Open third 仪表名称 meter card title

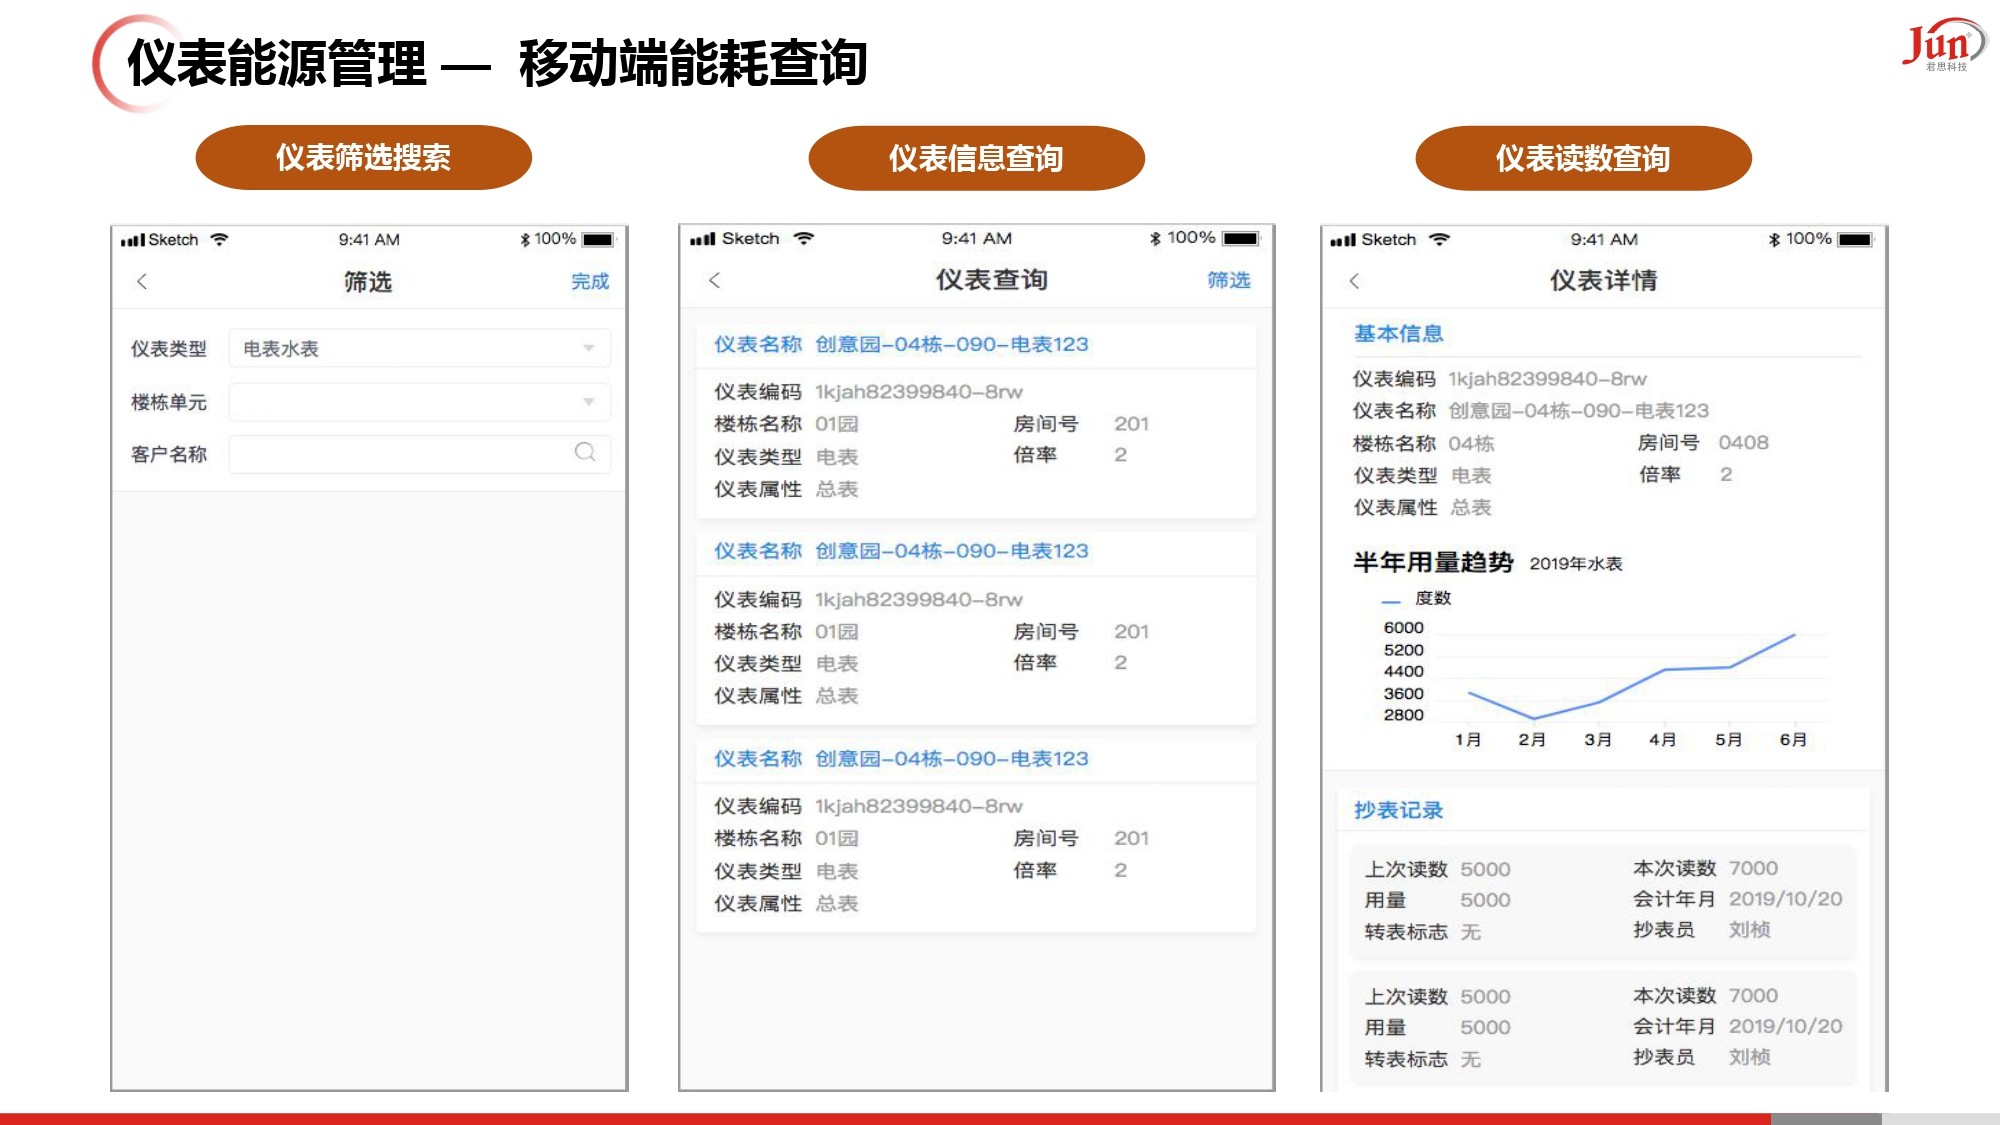(900, 759)
